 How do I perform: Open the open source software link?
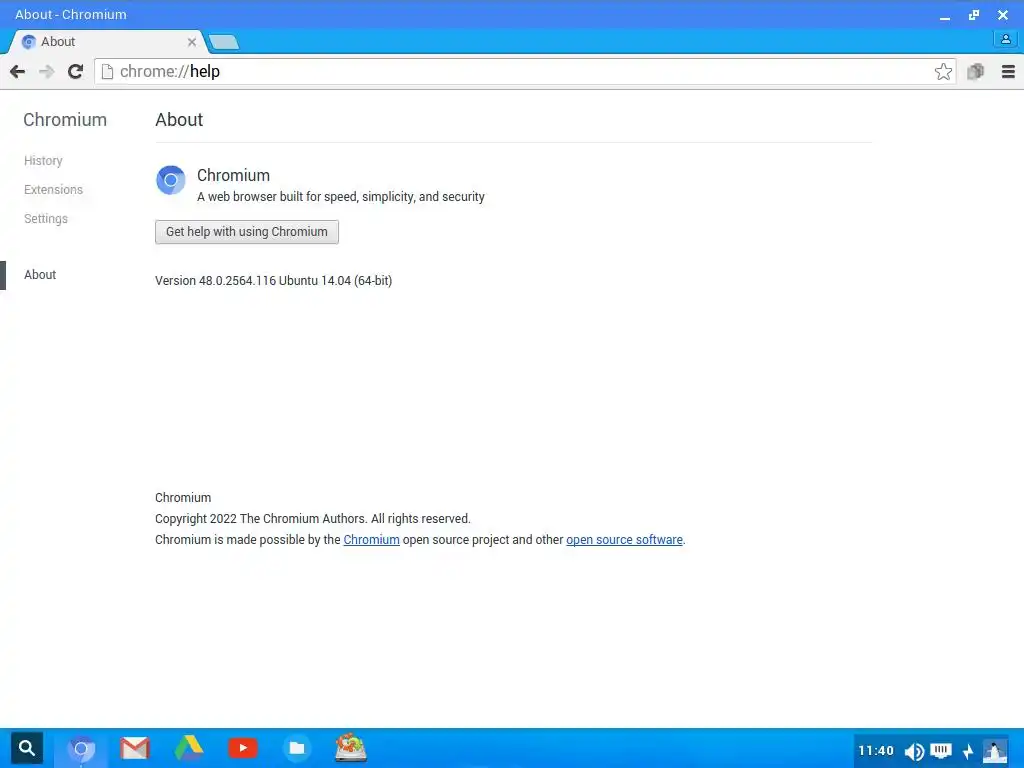624,539
